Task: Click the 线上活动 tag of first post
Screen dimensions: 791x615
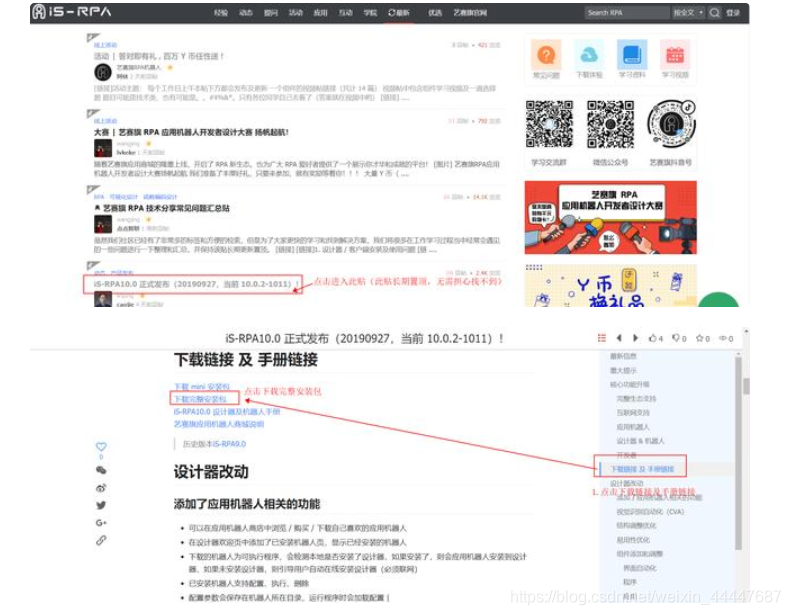Action: pyautogui.click(x=105, y=45)
